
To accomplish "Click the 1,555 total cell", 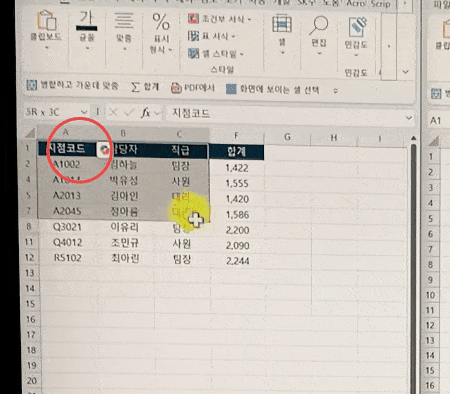I will tap(237, 183).
